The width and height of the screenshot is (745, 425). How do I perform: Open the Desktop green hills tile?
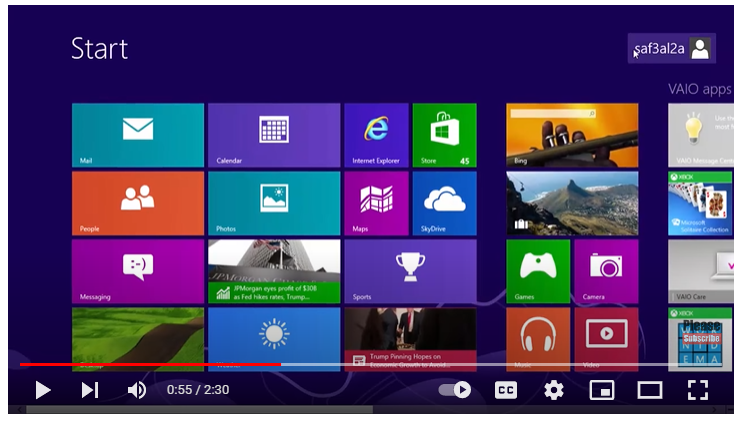click(138, 339)
